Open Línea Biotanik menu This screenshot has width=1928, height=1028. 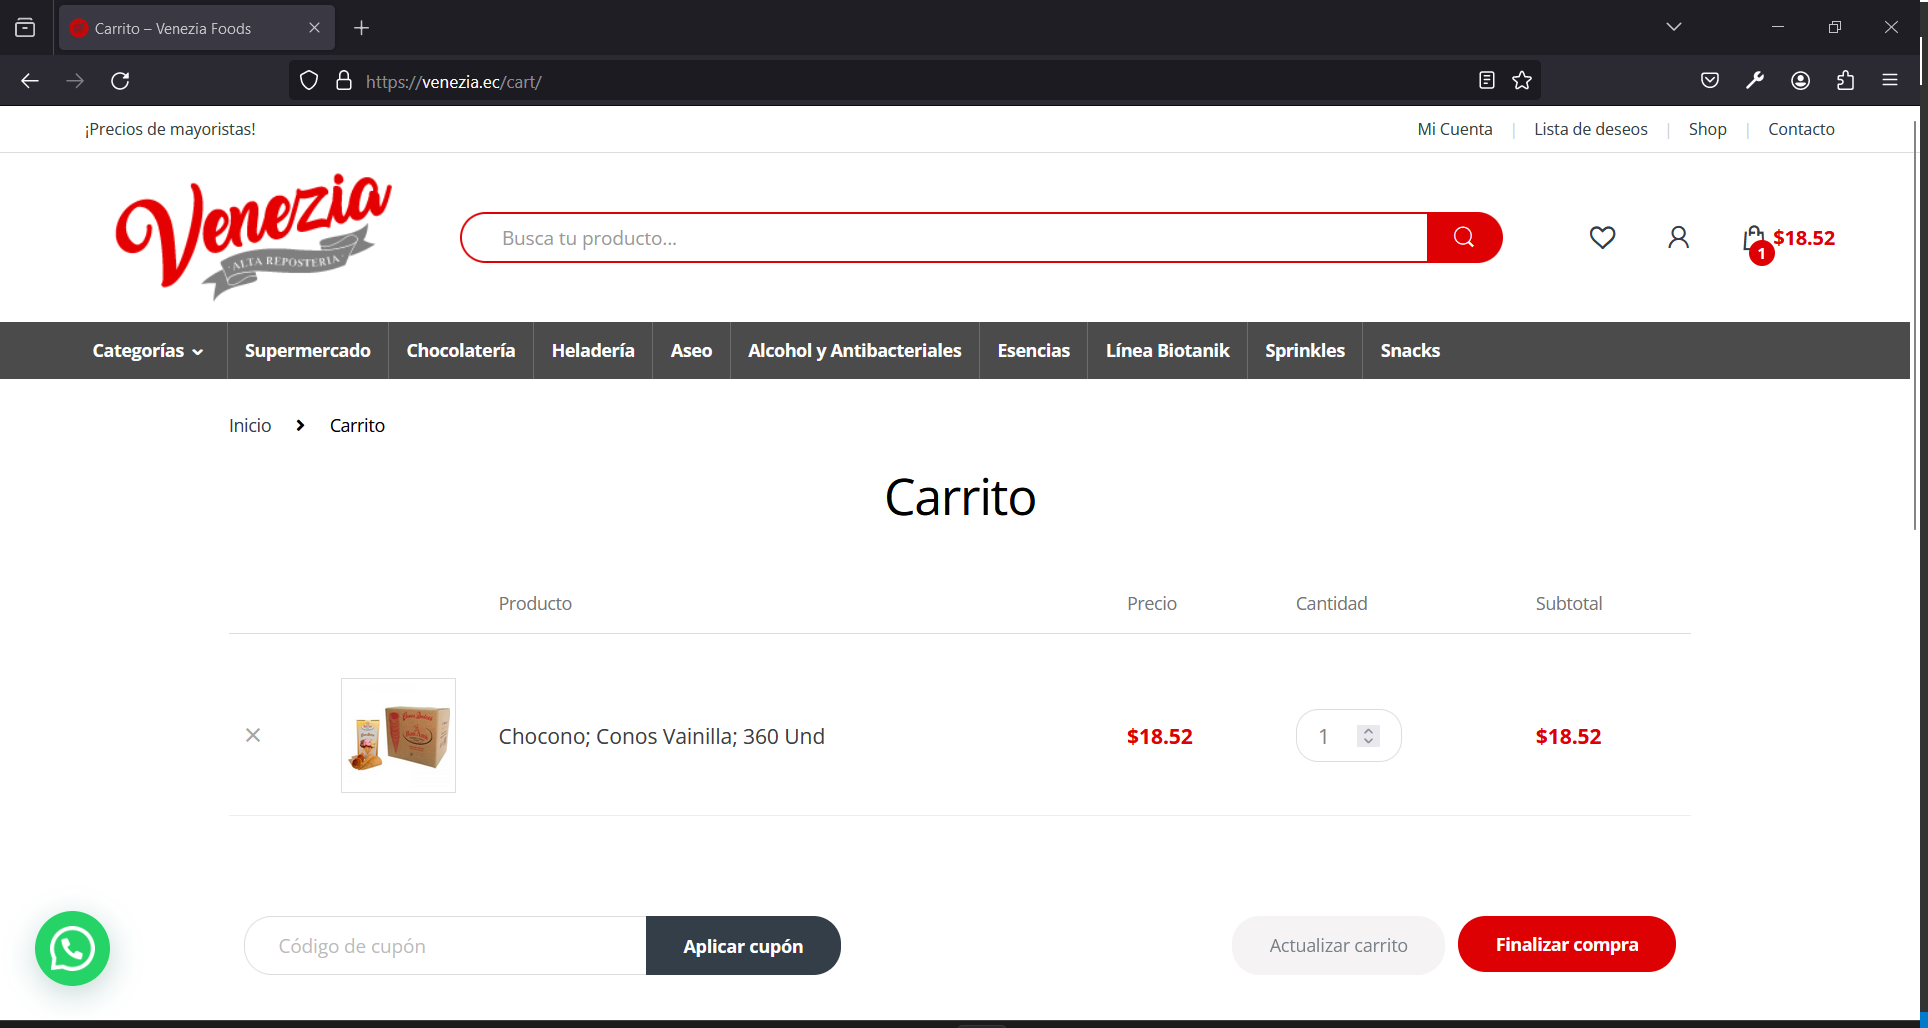[x=1167, y=351]
